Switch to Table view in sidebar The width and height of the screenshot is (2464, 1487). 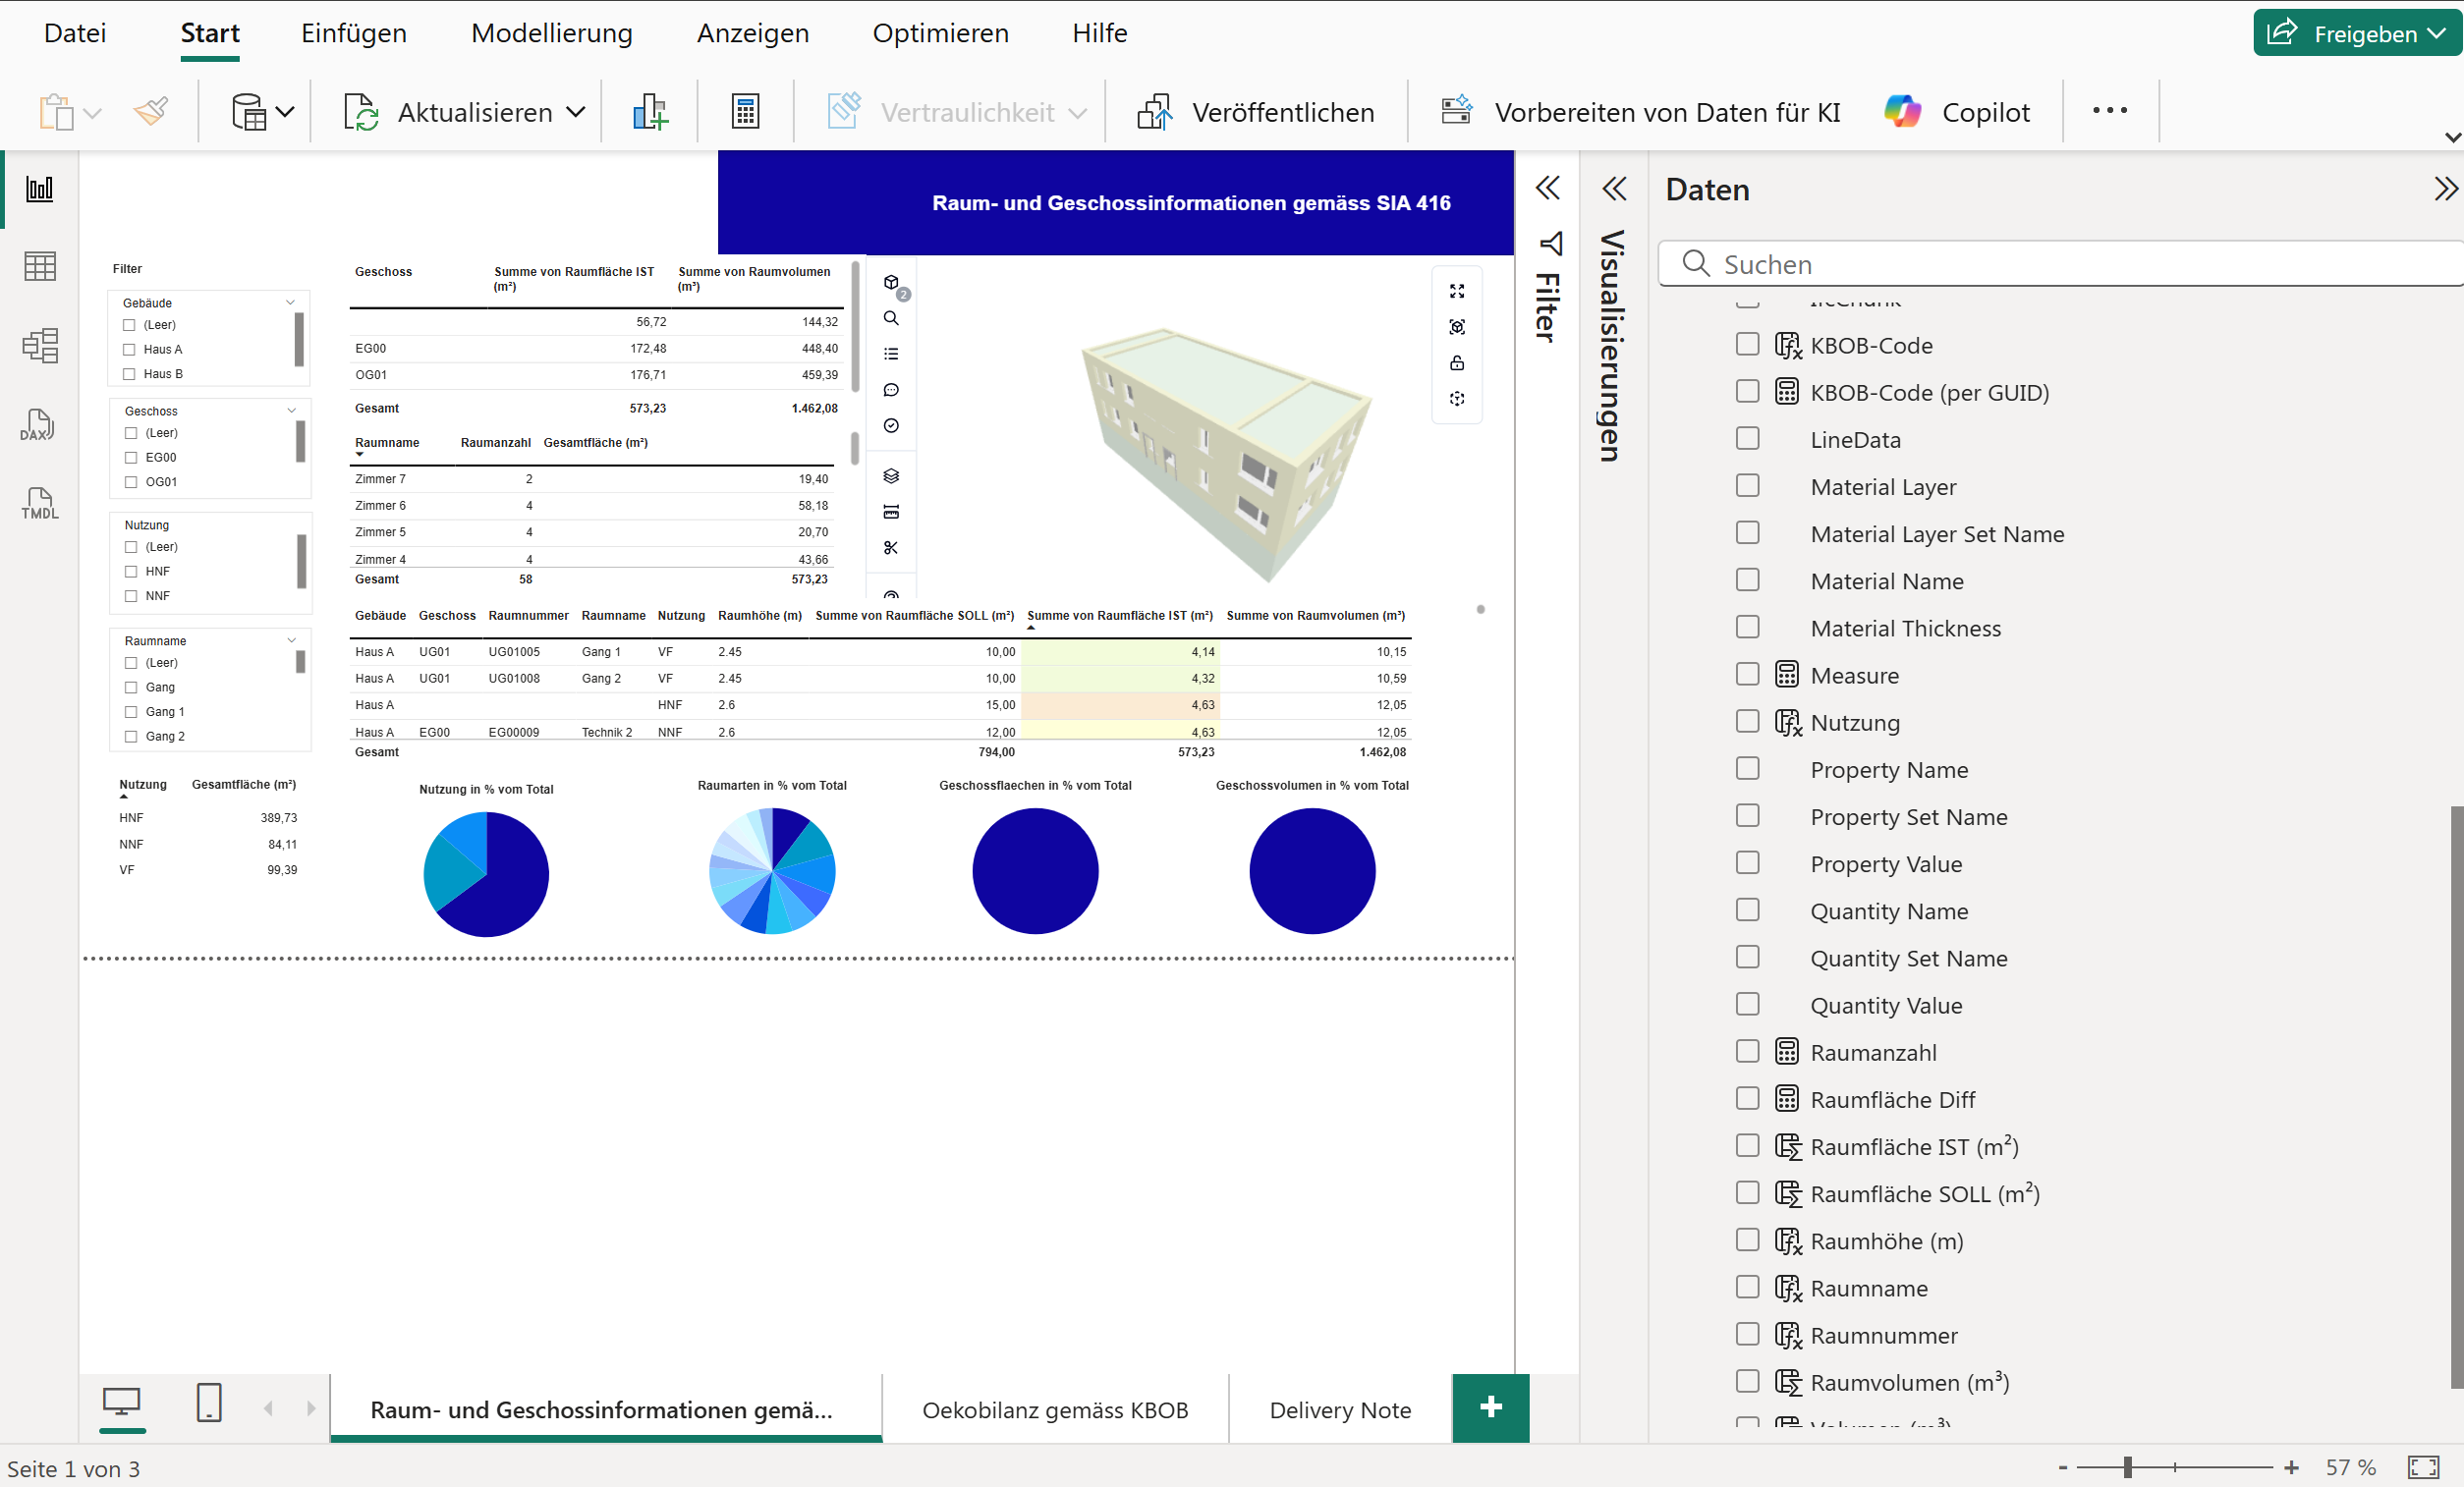tap(39, 266)
